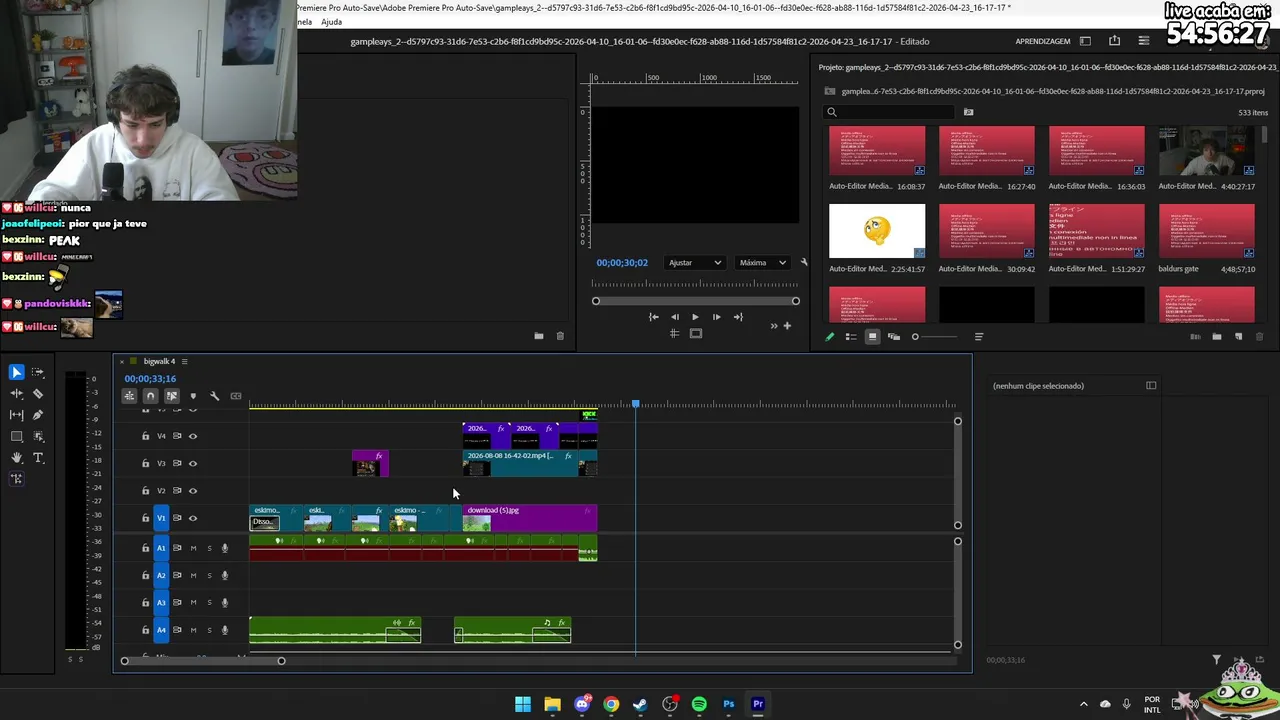Select the Rectangle tool
The width and height of the screenshot is (1280, 720).
[x=16, y=437]
